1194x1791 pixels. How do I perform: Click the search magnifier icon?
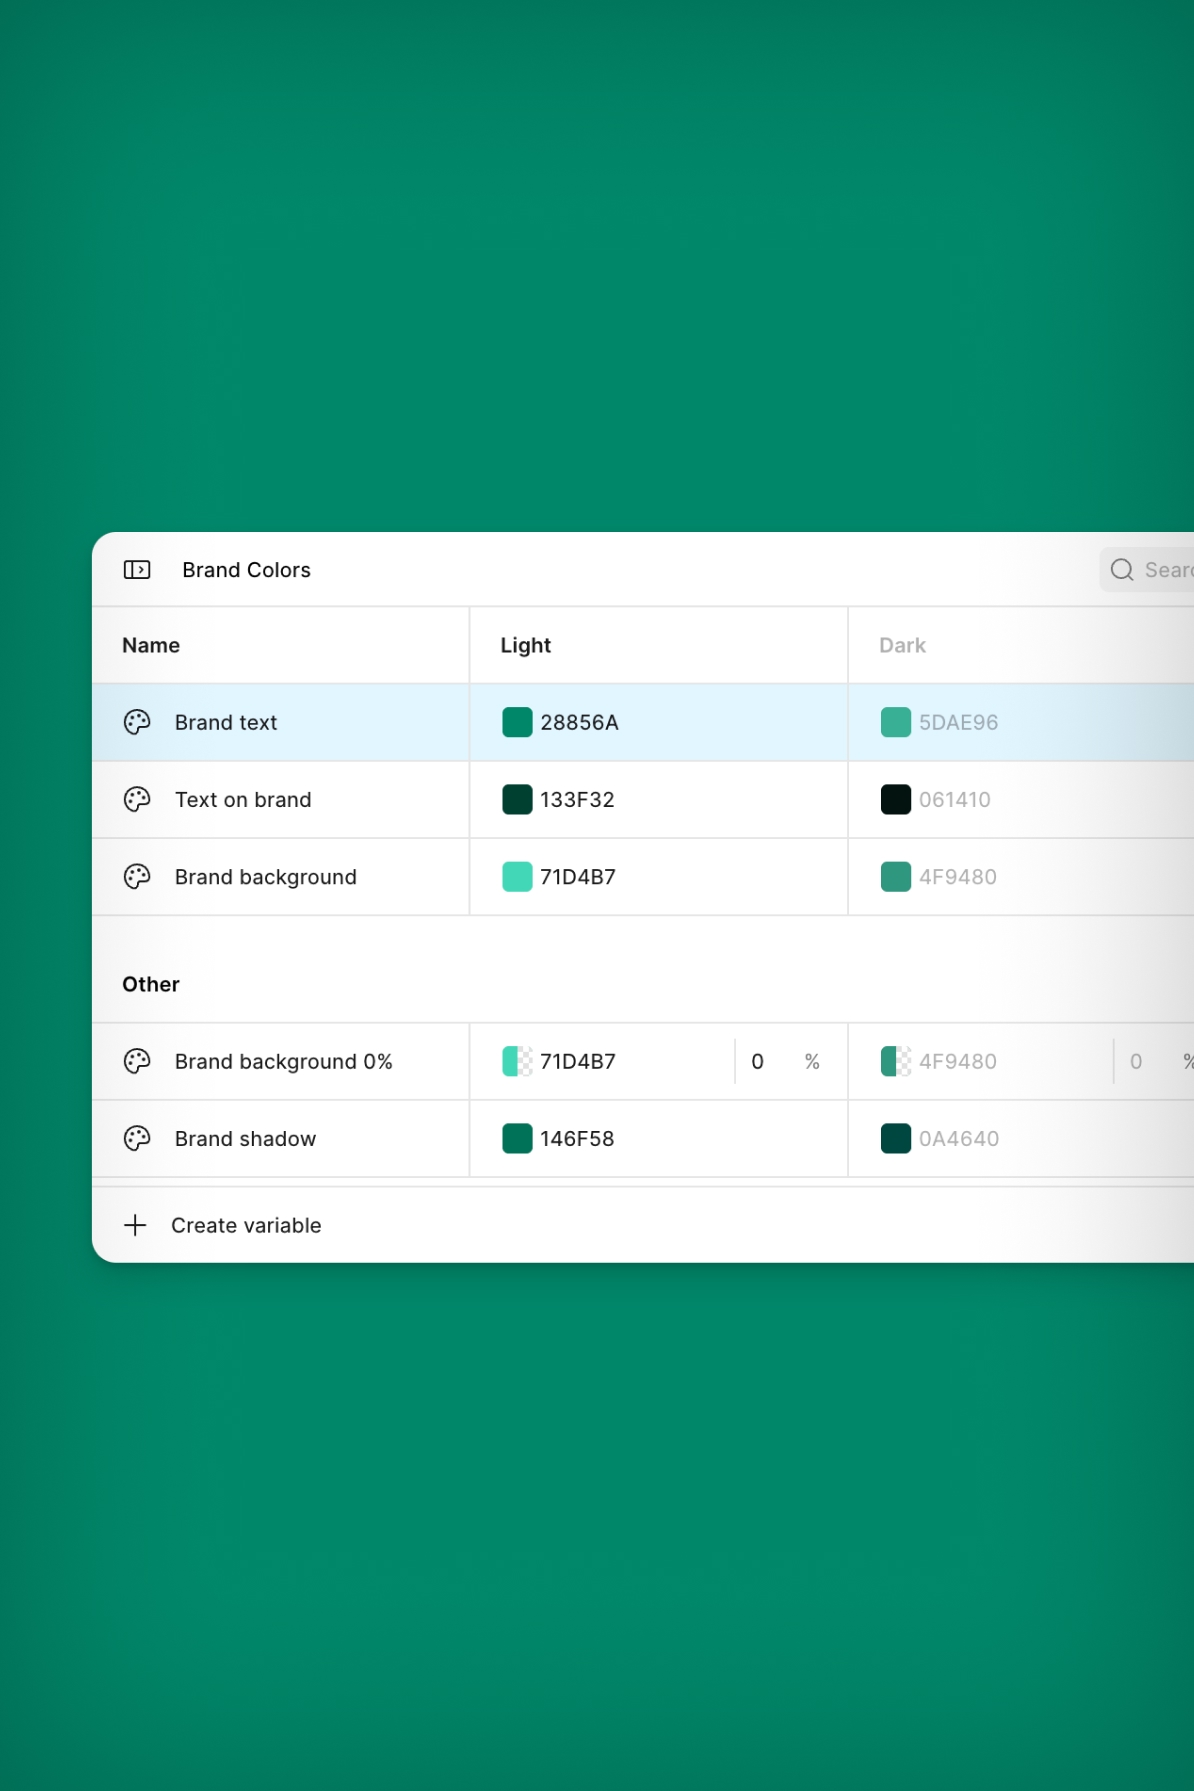(1122, 570)
